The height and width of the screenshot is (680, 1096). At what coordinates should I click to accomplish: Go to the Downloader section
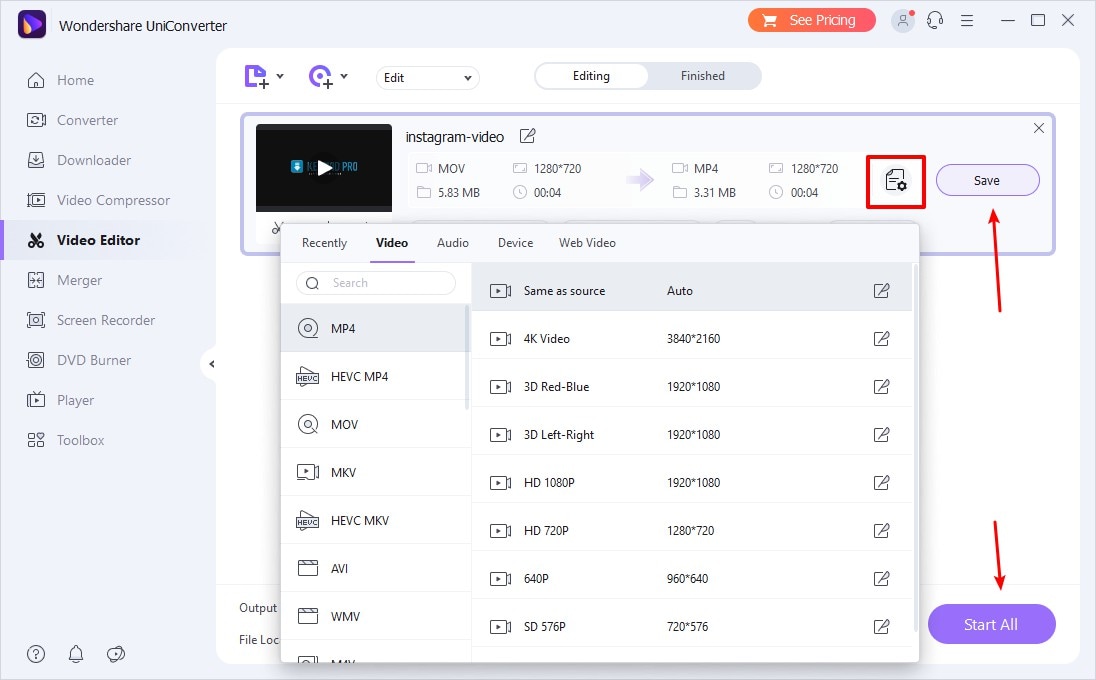coord(78,160)
